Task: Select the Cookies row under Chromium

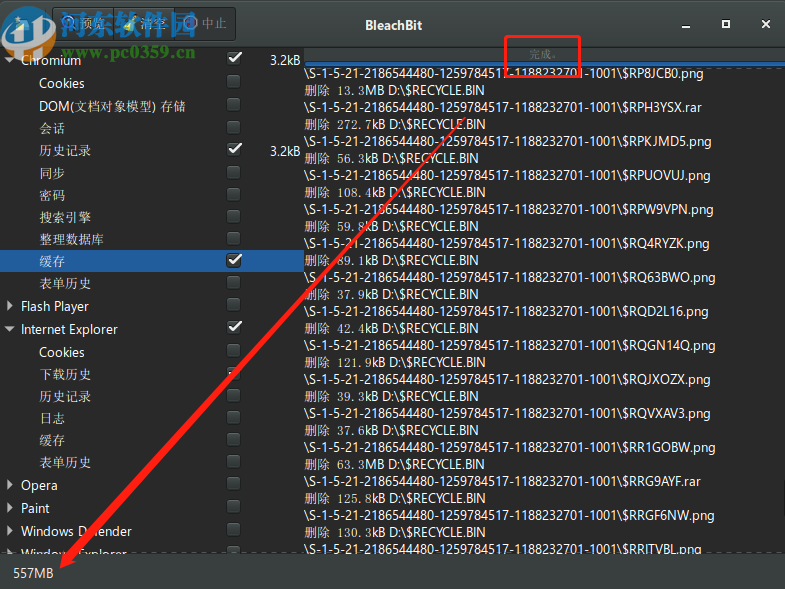Action: (x=62, y=83)
